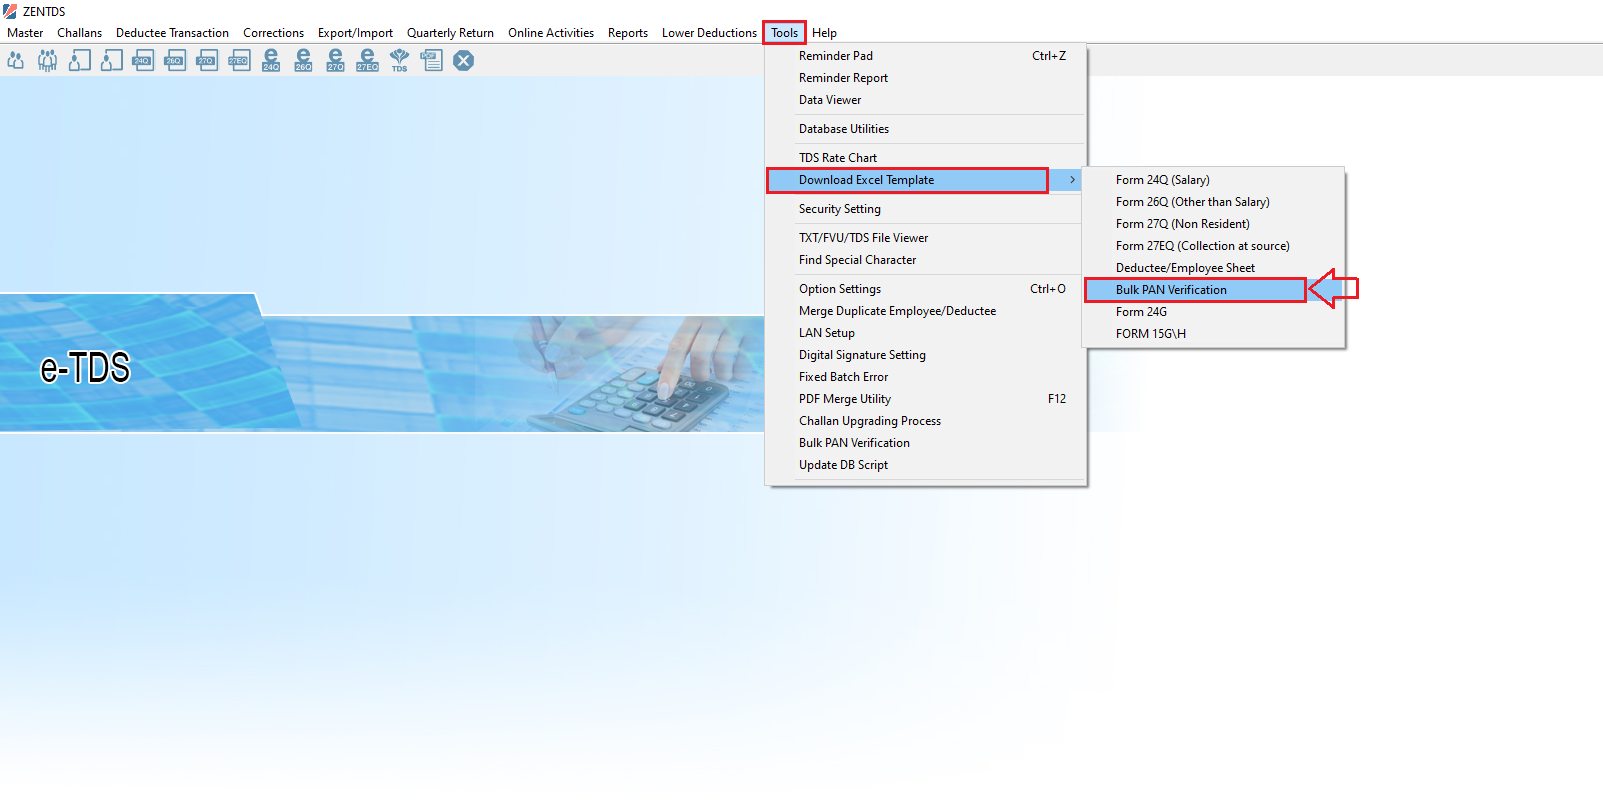Select Reminder Report menu entry
1603x810 pixels.
click(x=926, y=78)
